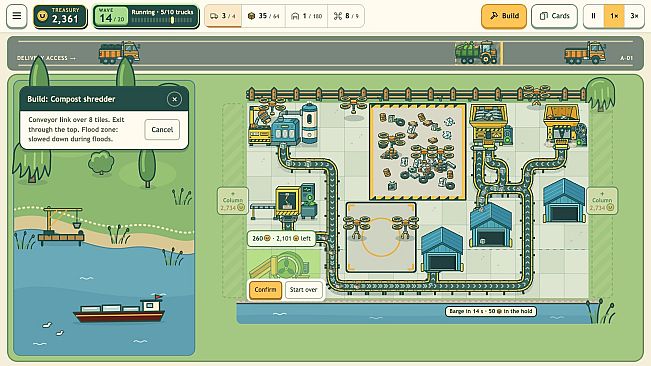
Task: Click the right orange dump truck near A-01
Action: pos(585,52)
